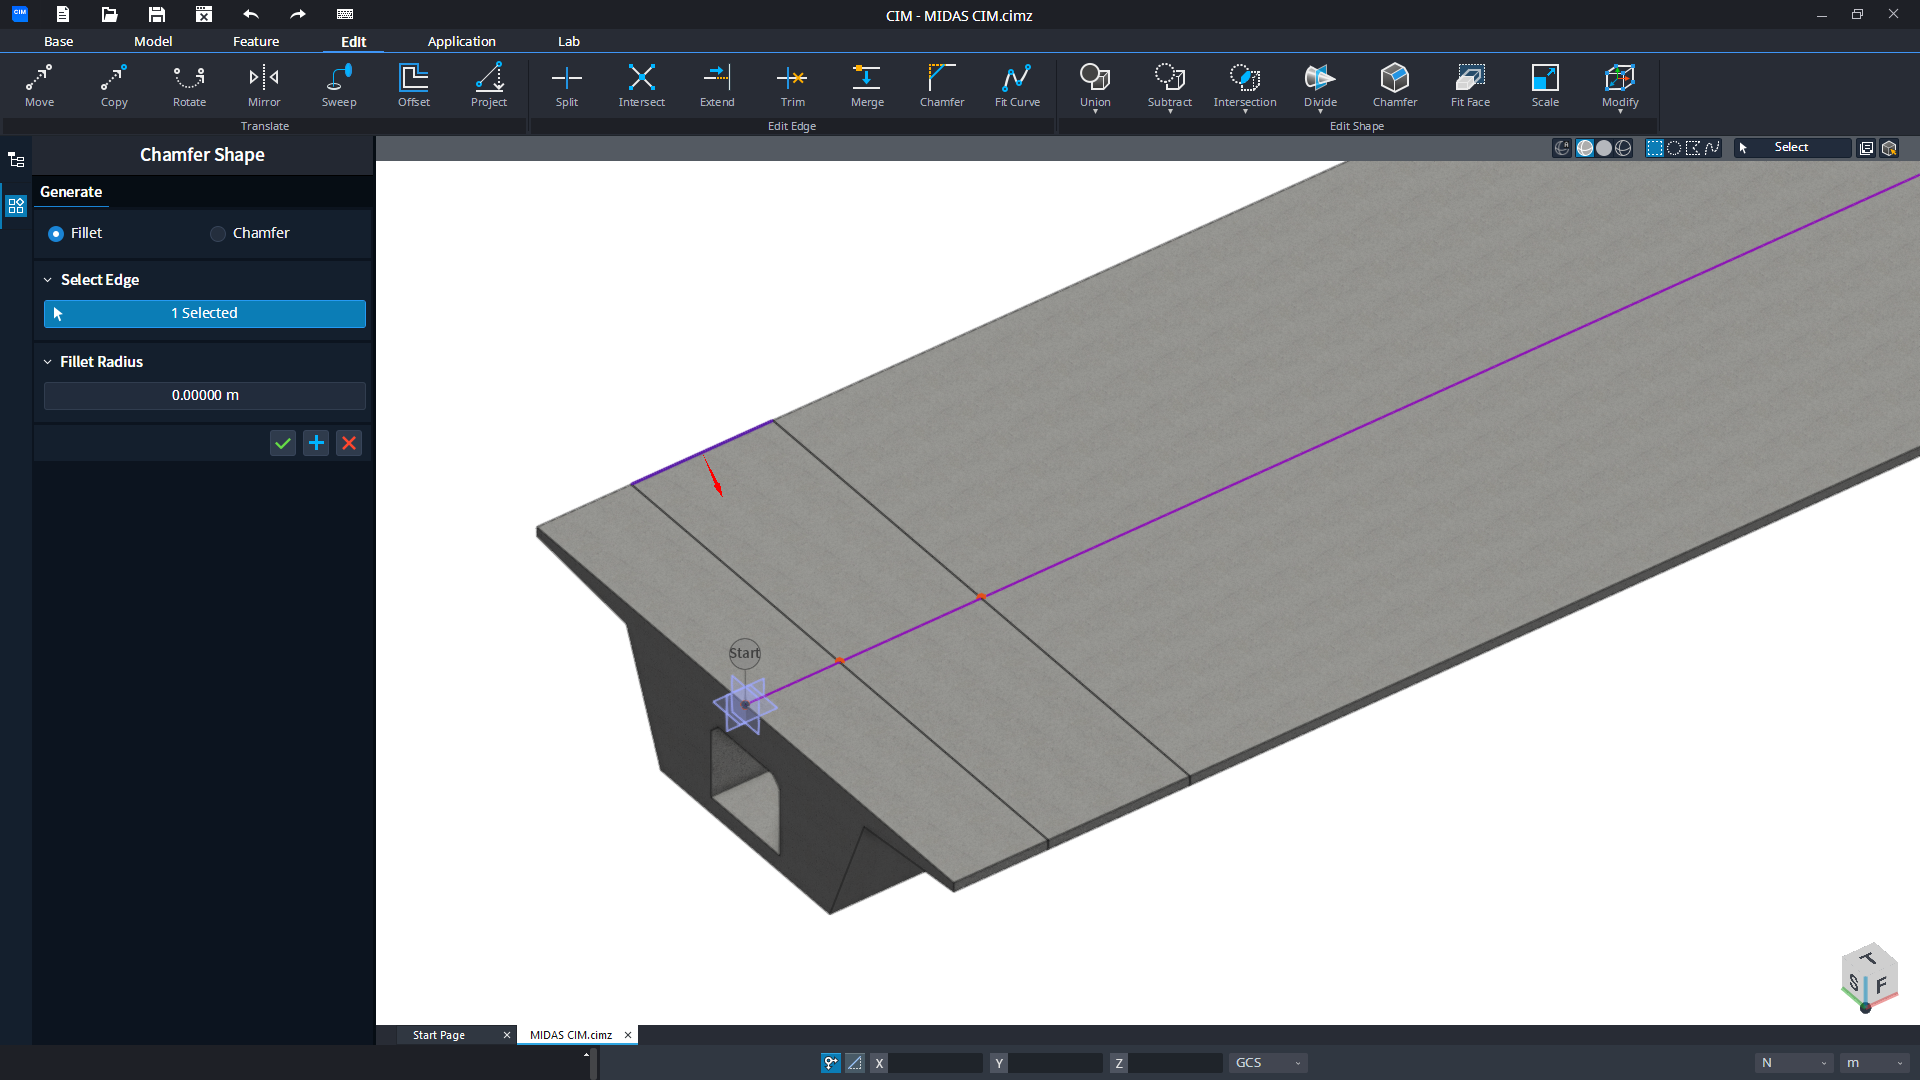Select the Fit Curve tool
Image resolution: width=1920 pixels, height=1080 pixels.
click(1017, 86)
